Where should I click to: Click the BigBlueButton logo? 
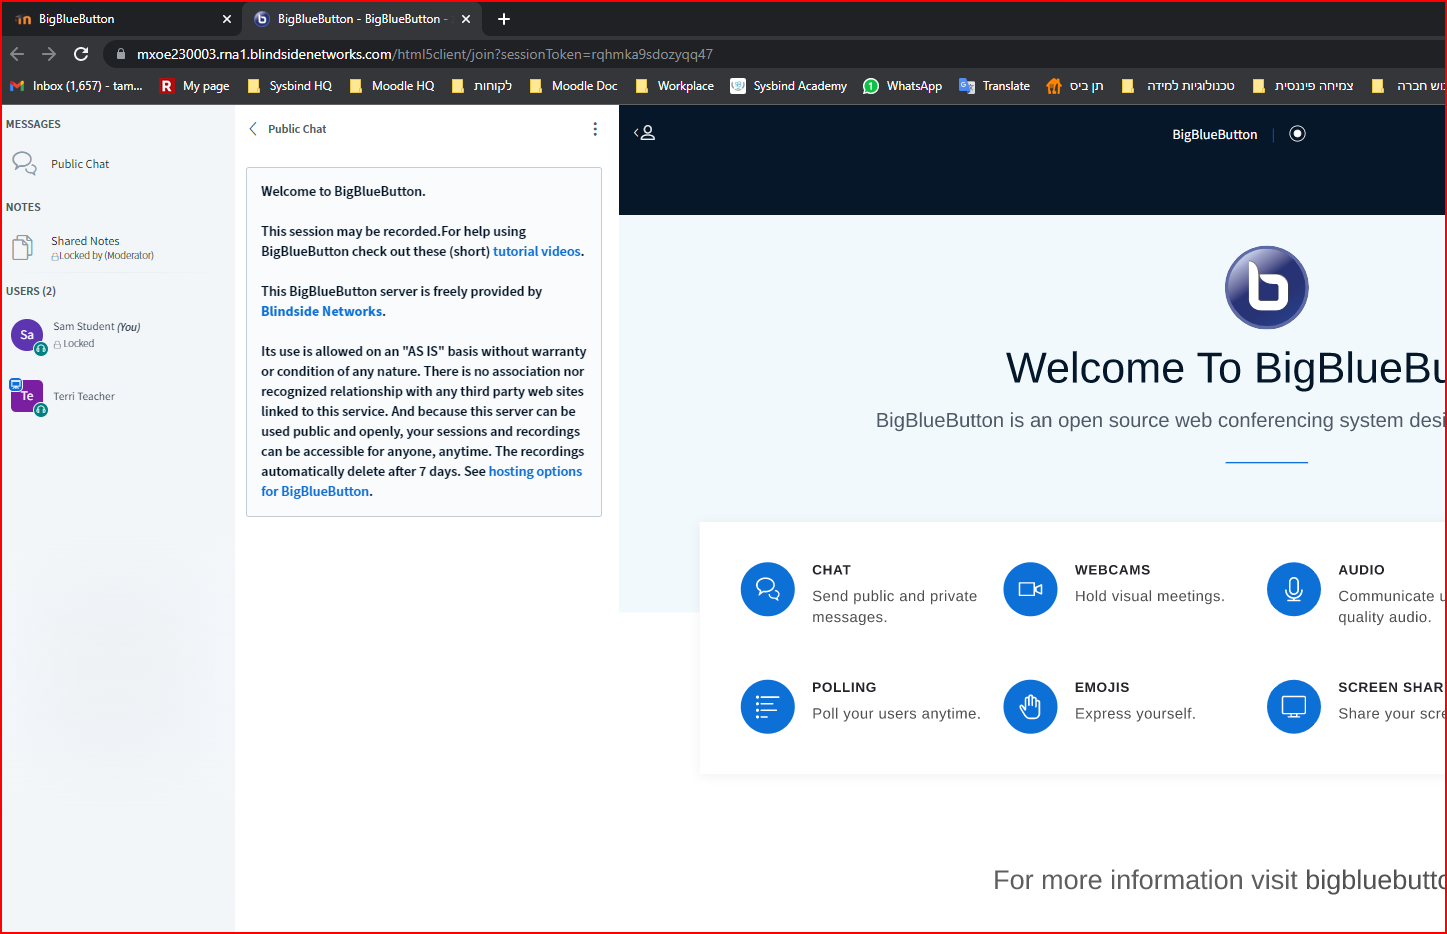[1266, 288]
